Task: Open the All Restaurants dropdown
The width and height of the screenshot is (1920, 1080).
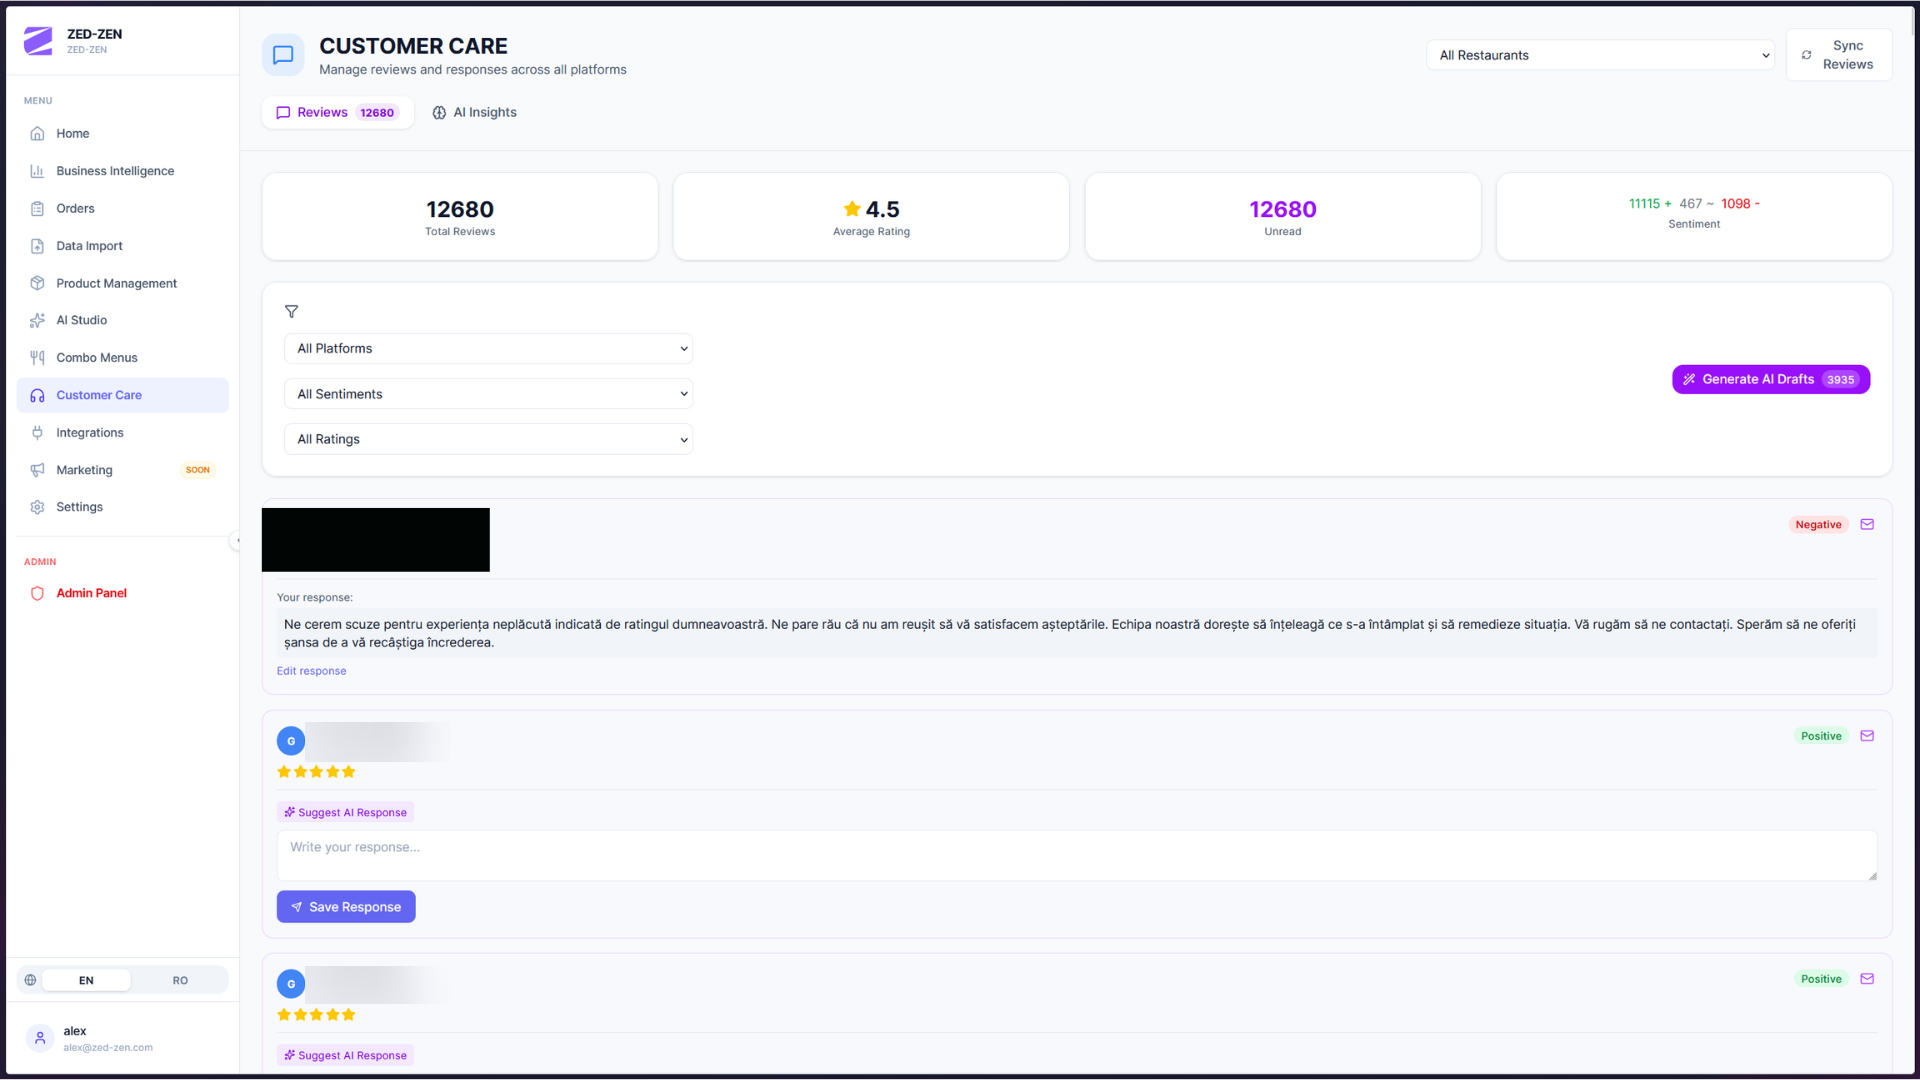Action: [1600, 55]
